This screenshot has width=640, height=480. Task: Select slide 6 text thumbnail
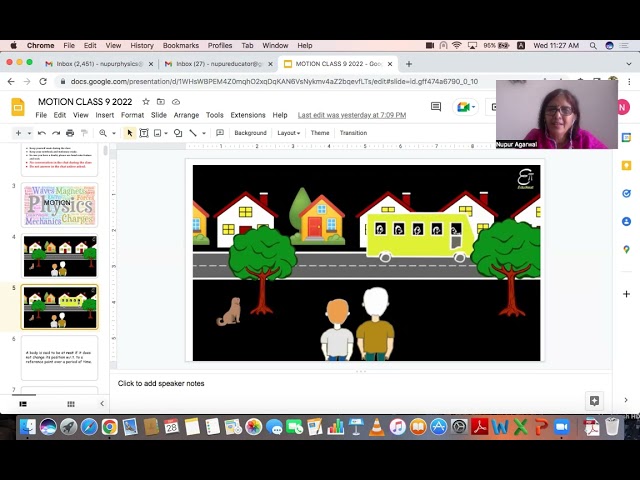tap(60, 358)
